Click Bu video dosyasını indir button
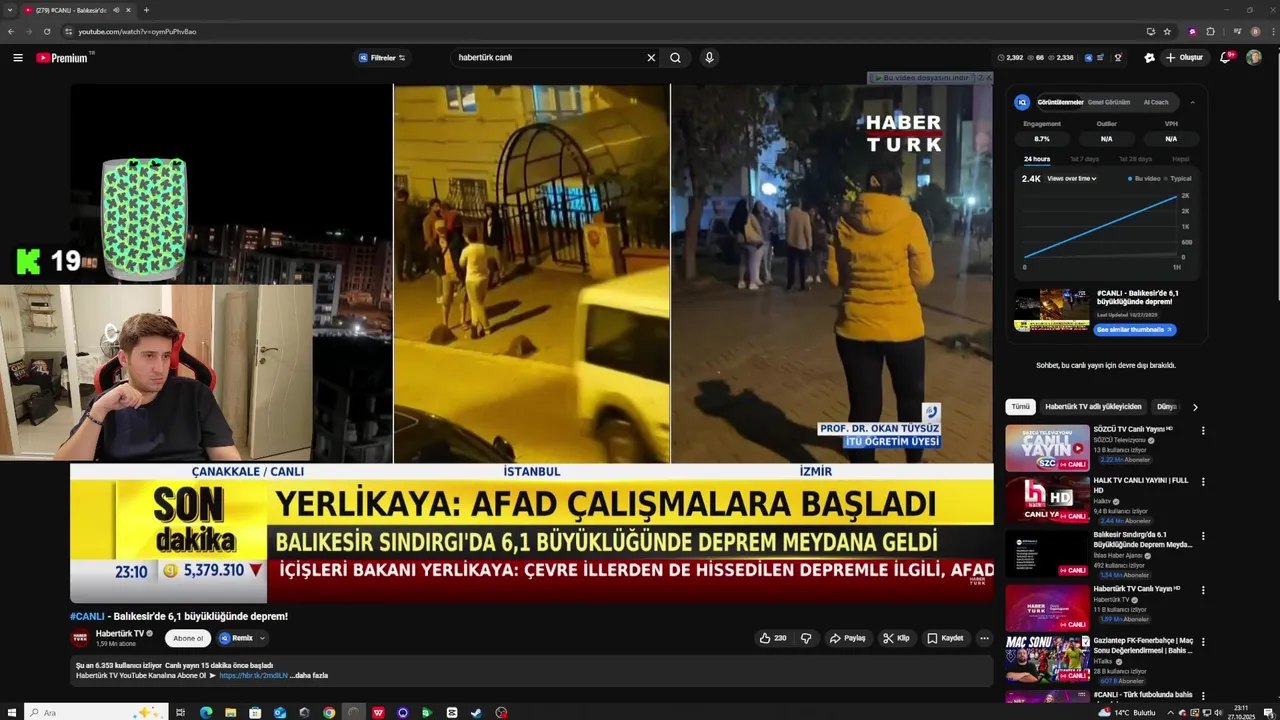 coord(921,77)
